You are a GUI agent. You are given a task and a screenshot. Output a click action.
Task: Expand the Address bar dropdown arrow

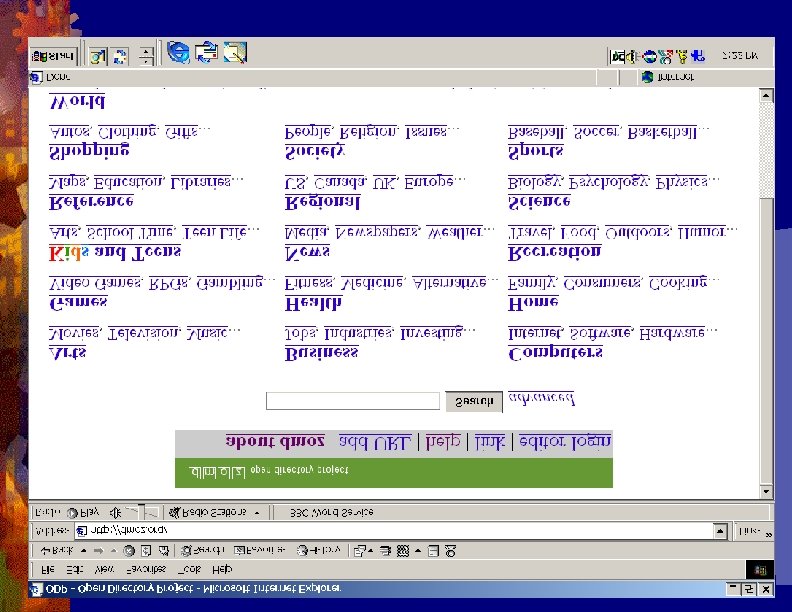(720, 531)
